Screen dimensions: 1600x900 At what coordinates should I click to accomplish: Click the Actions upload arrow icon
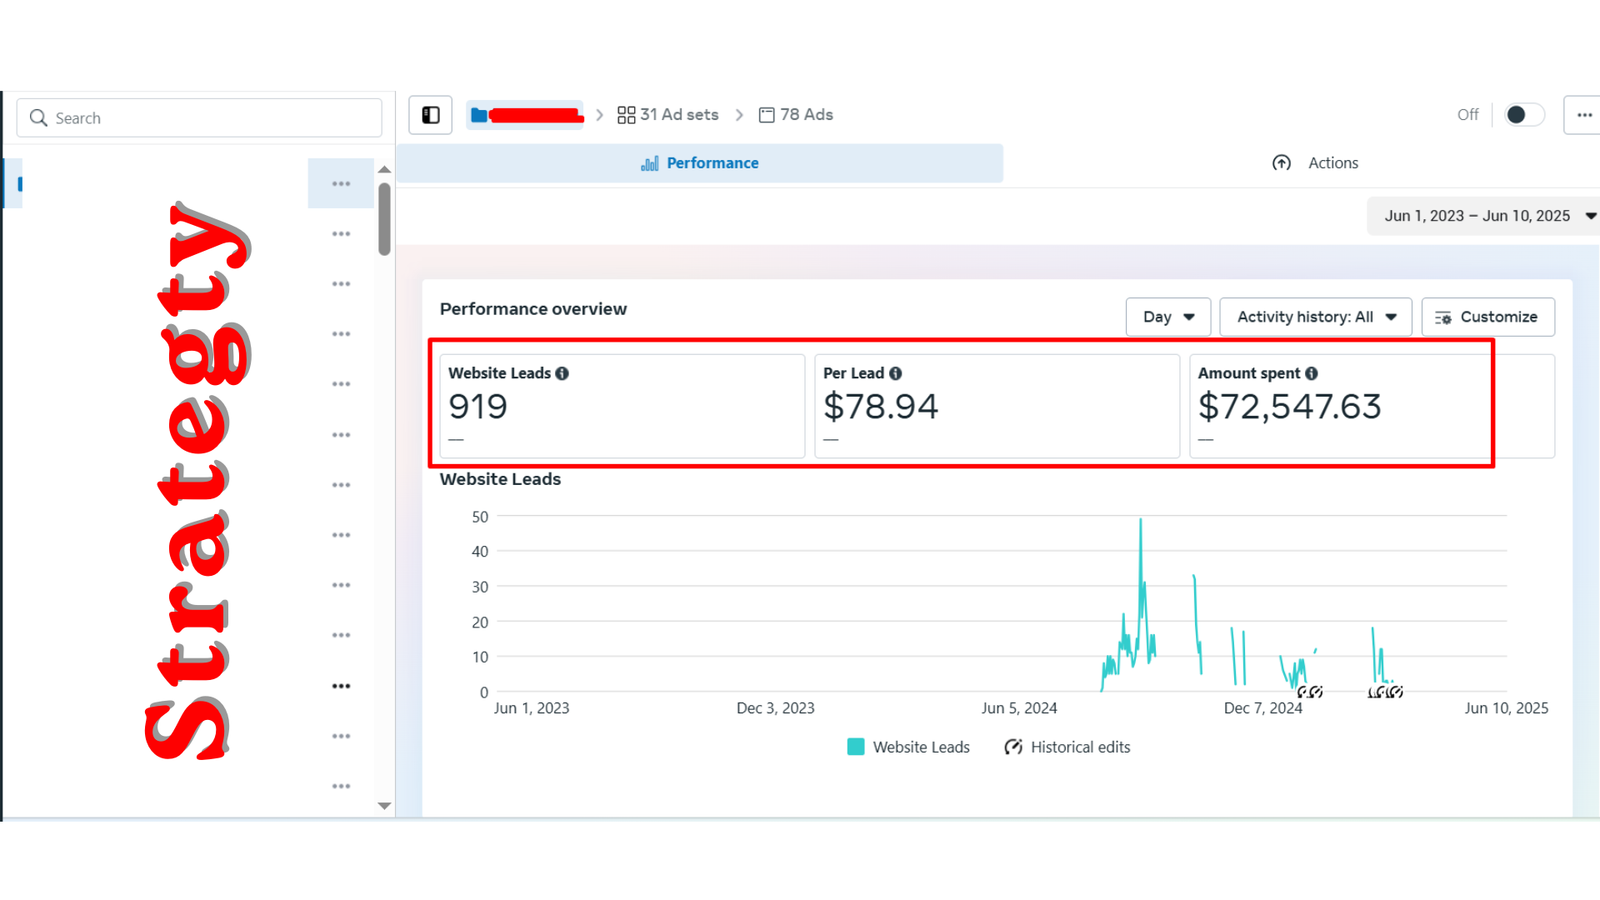click(x=1281, y=163)
